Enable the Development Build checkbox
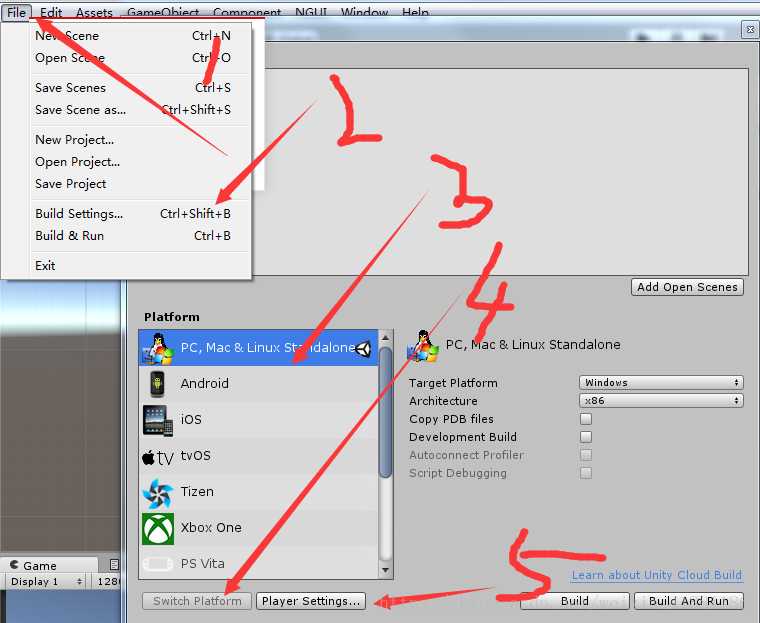Viewport: 760px width, 623px height. click(586, 437)
